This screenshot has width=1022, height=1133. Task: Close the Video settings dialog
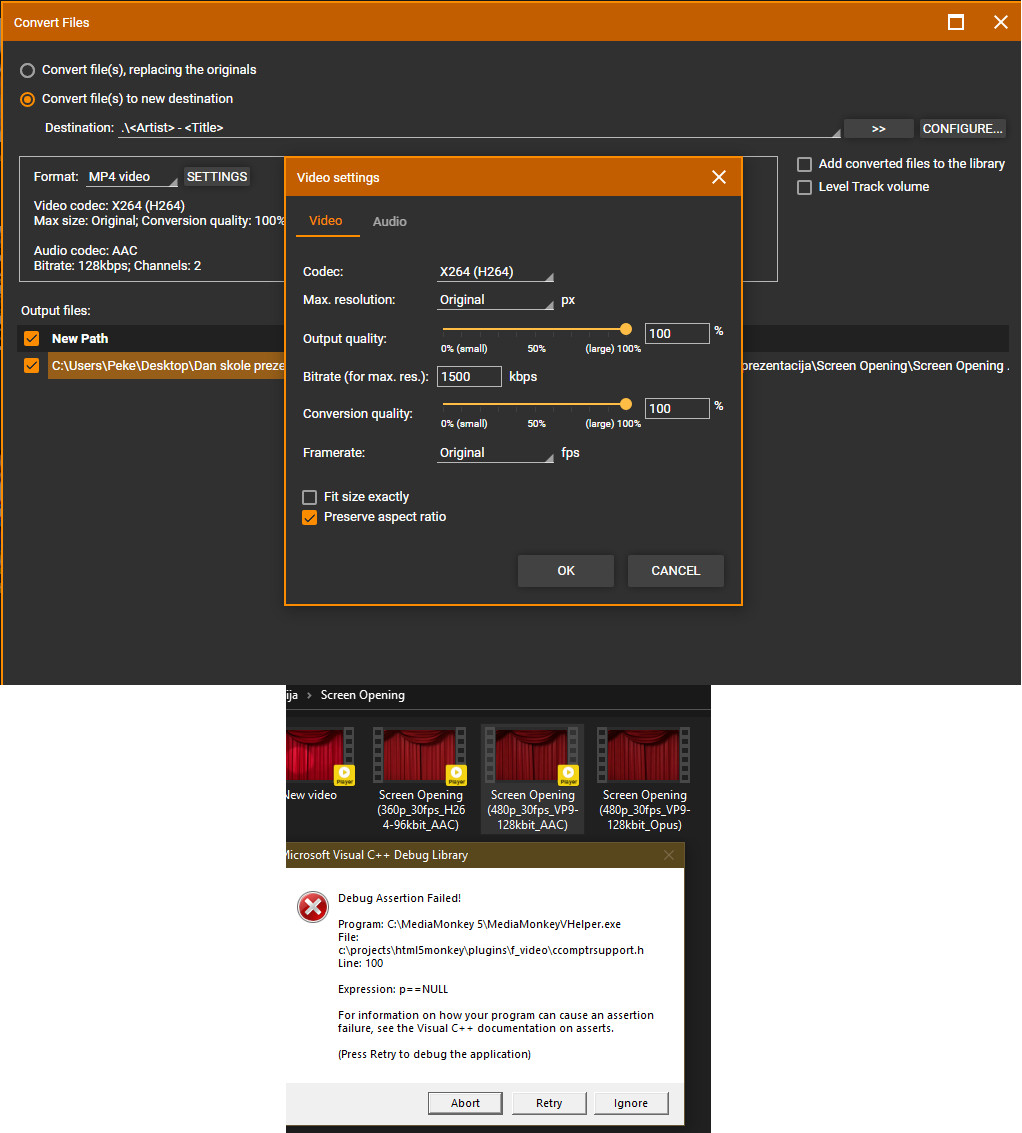click(718, 177)
